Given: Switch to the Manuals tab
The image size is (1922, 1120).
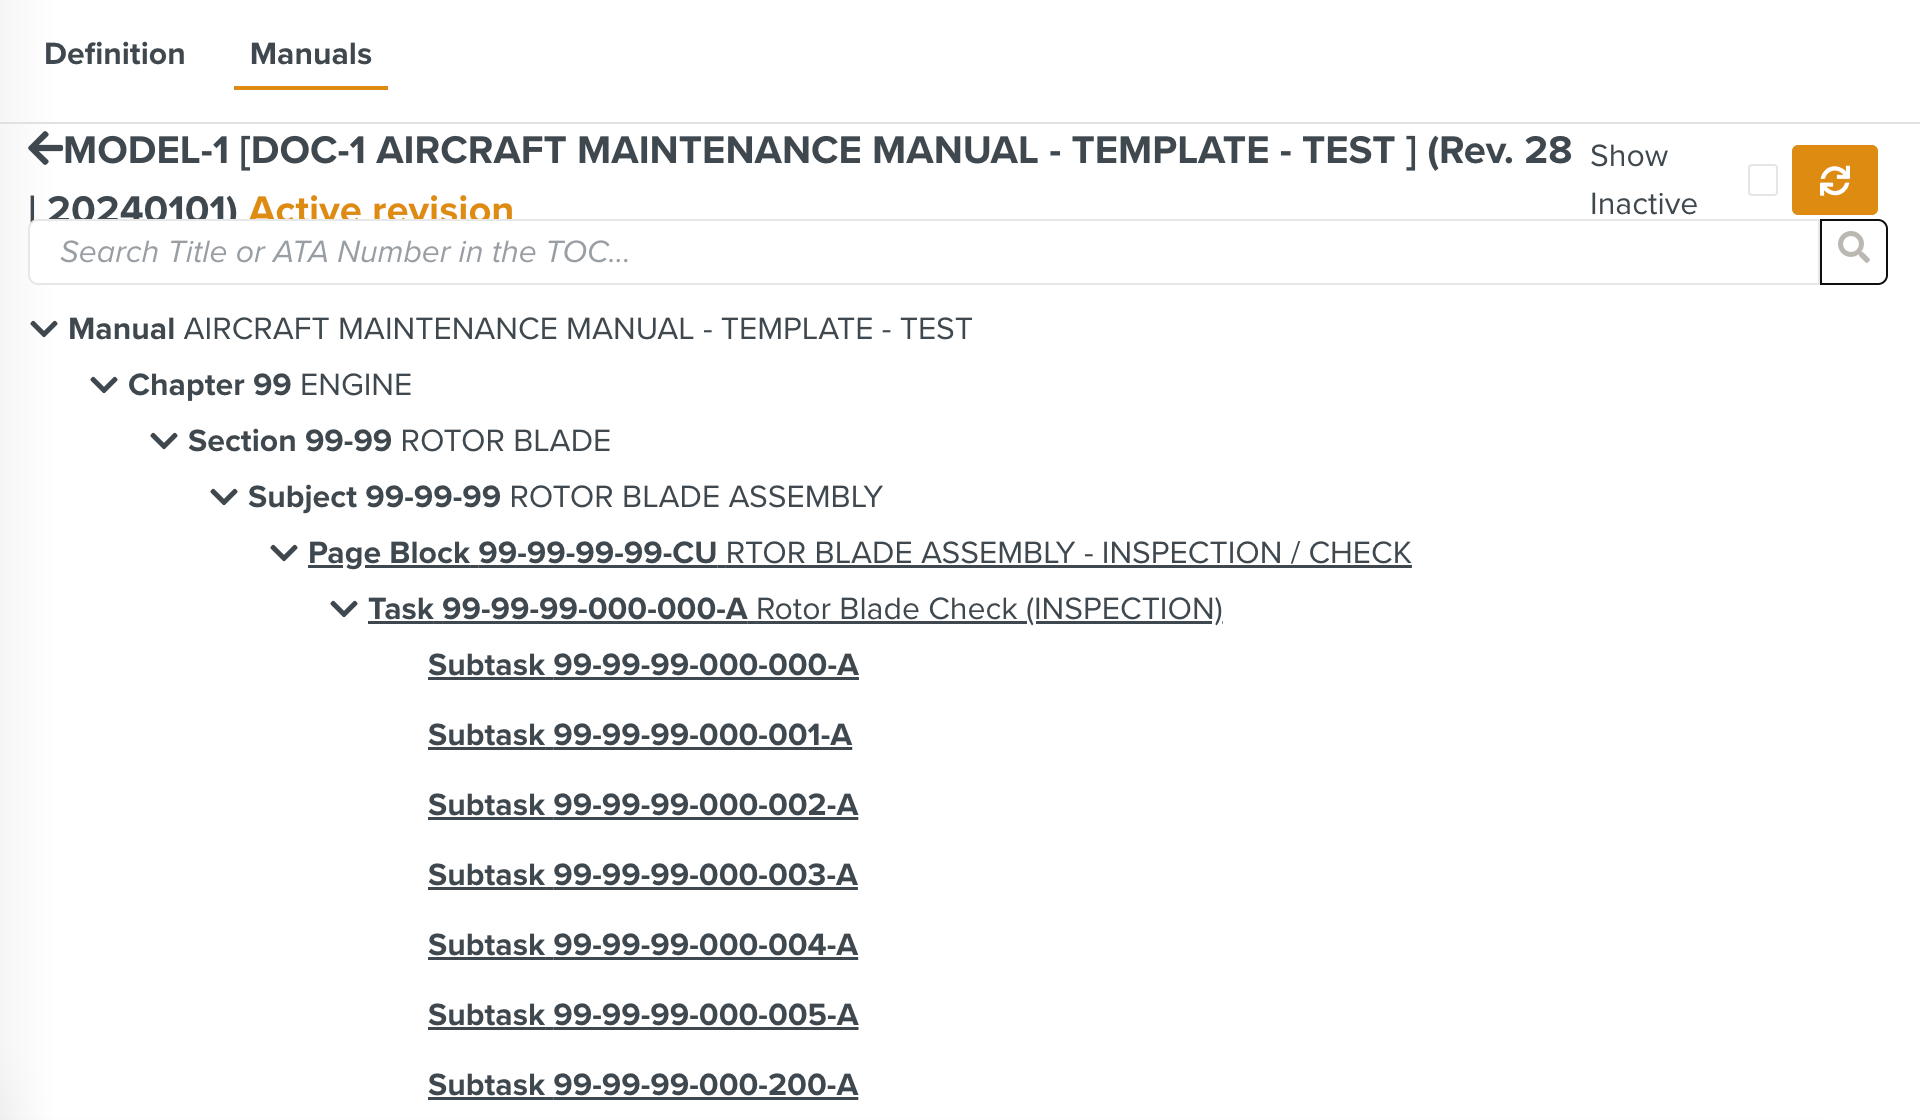Looking at the screenshot, I should click(310, 54).
